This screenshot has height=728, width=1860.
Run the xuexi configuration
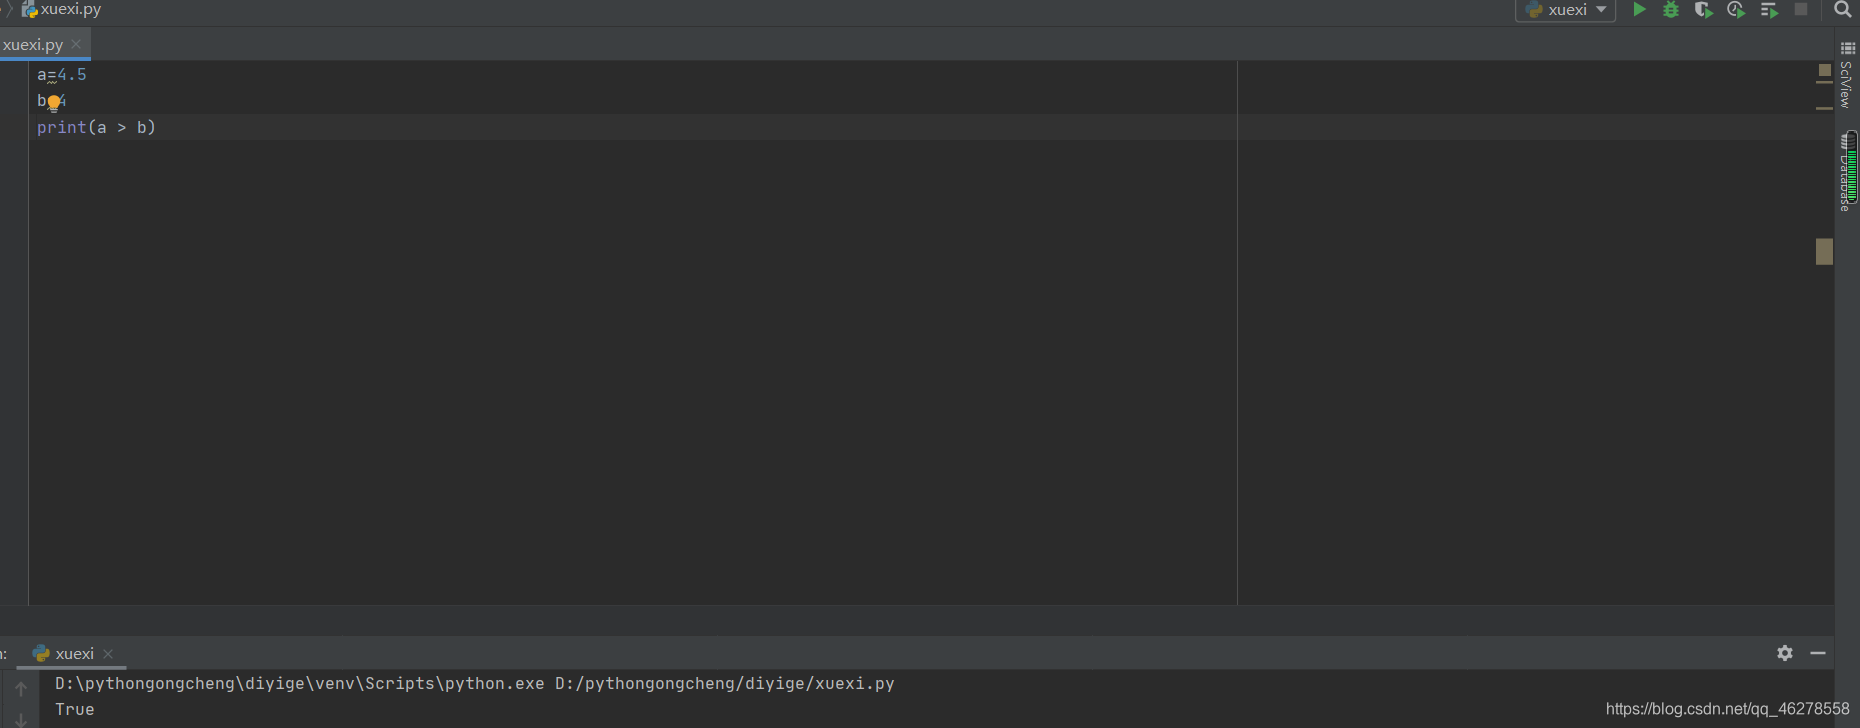[1639, 9]
